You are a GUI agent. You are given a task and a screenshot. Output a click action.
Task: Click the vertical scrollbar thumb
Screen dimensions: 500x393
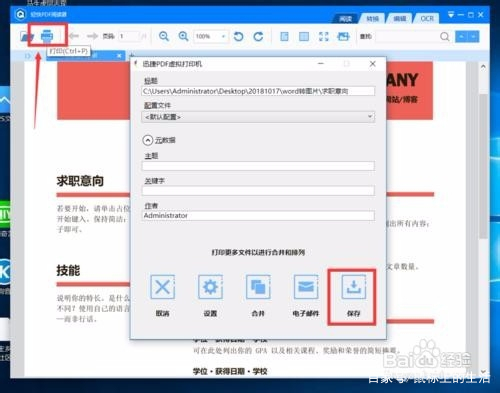[x=483, y=166]
